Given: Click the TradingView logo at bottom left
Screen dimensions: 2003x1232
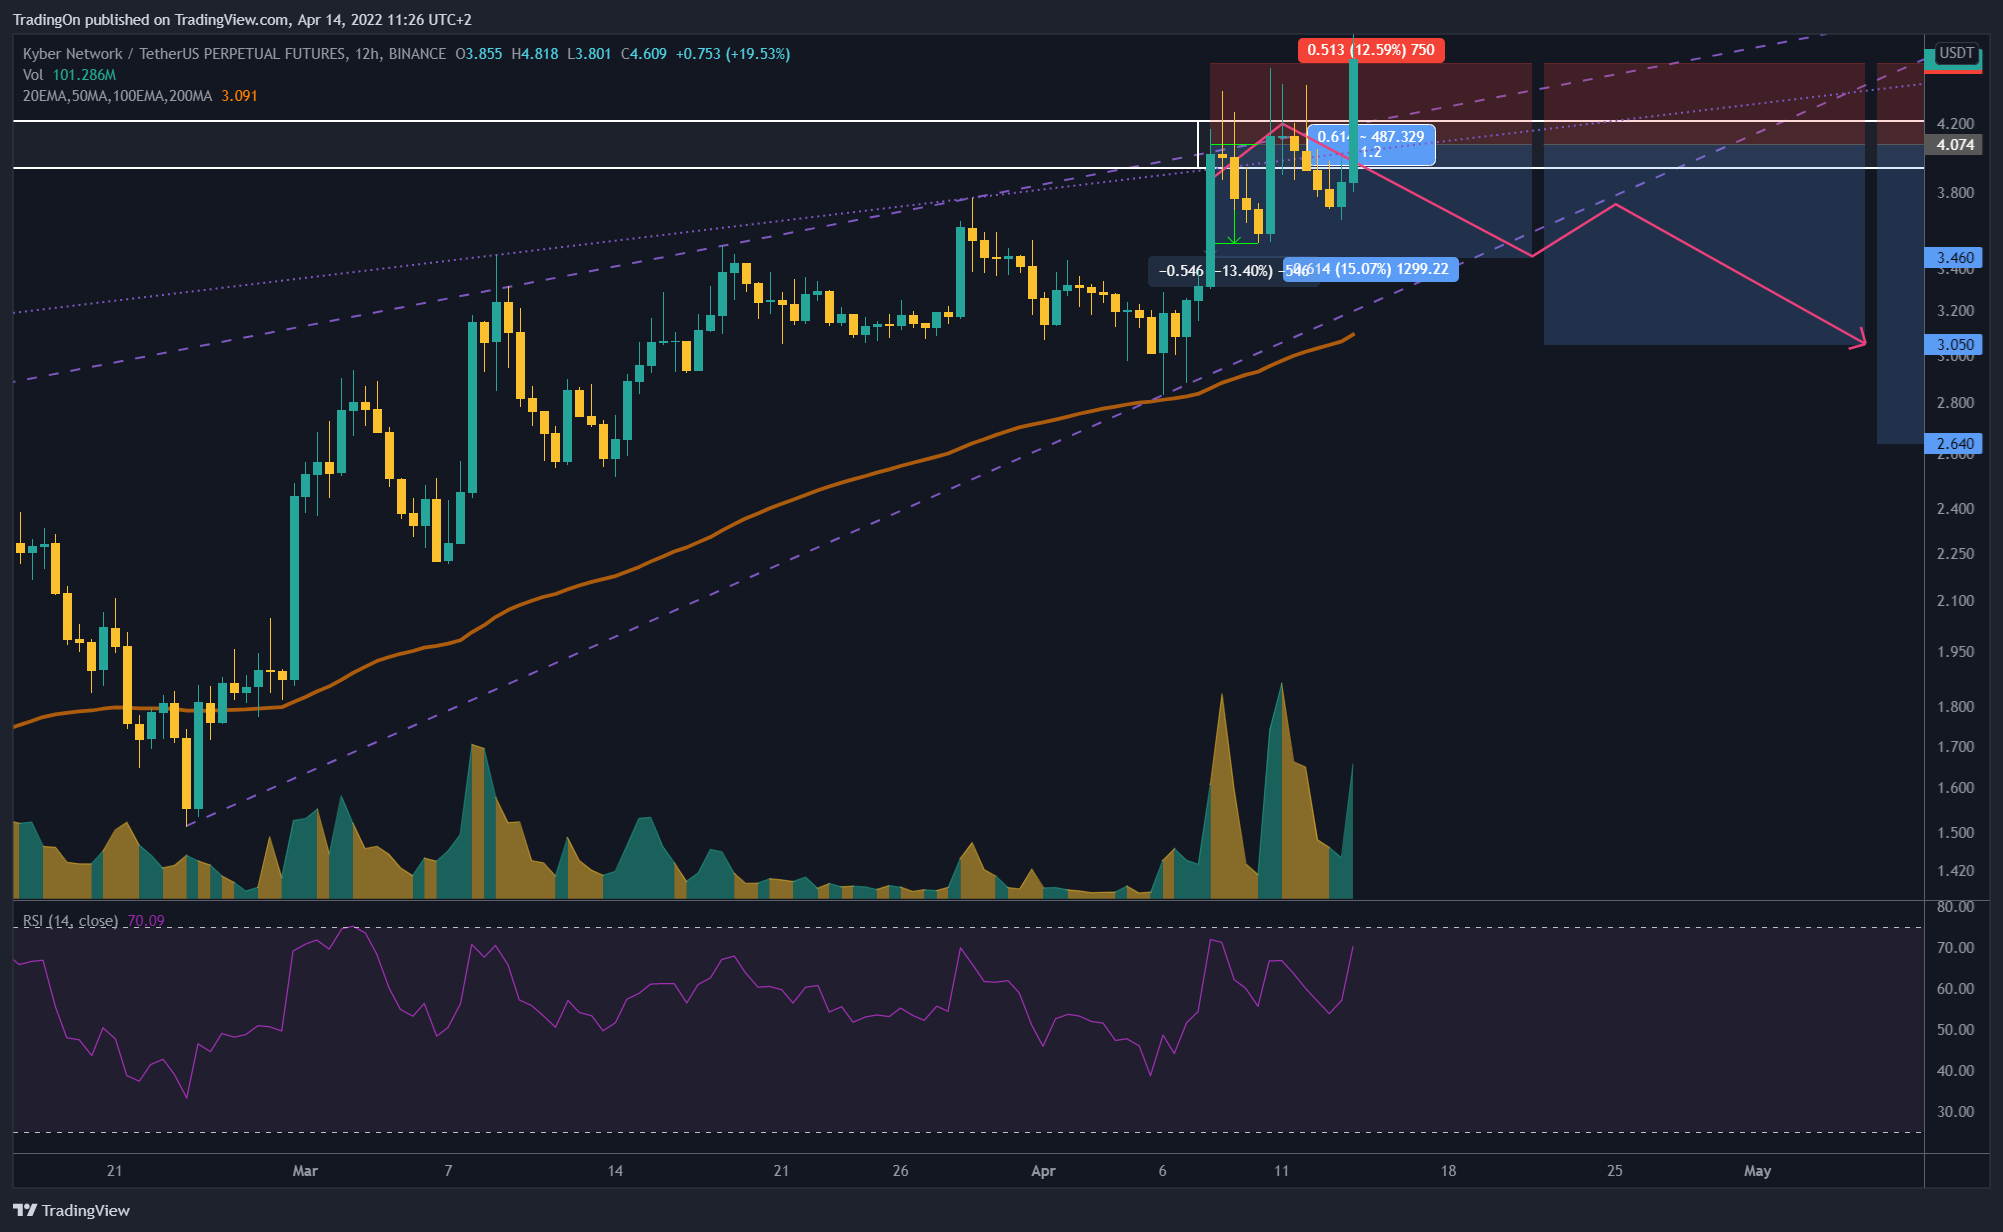Looking at the screenshot, I should pos(71,1210).
